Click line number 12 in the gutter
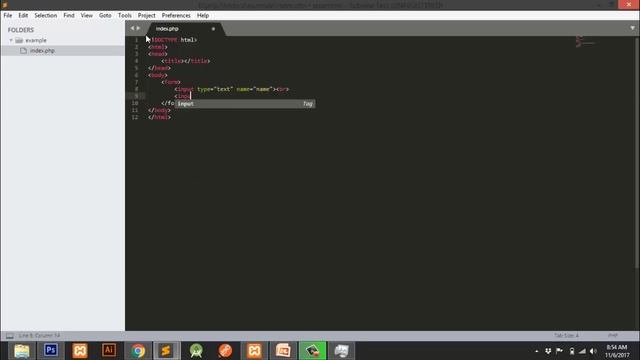640x360 pixels. pos(135,117)
